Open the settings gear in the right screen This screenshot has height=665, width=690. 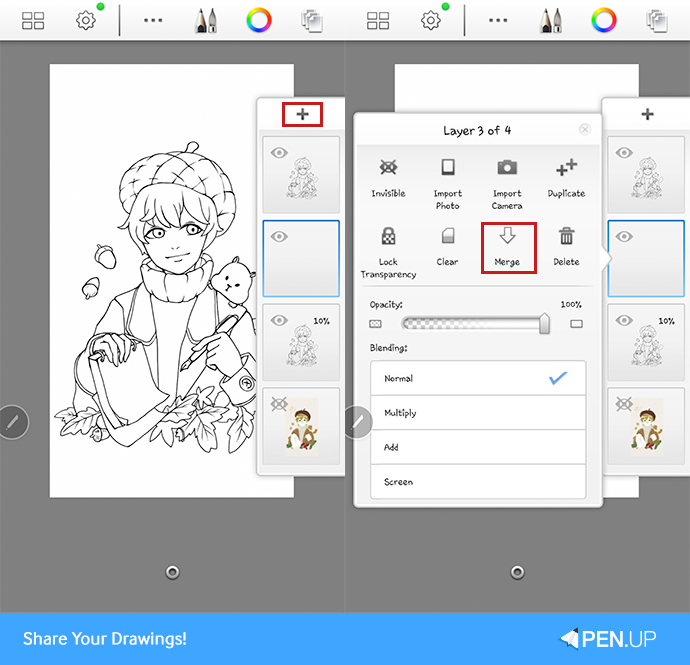431,20
